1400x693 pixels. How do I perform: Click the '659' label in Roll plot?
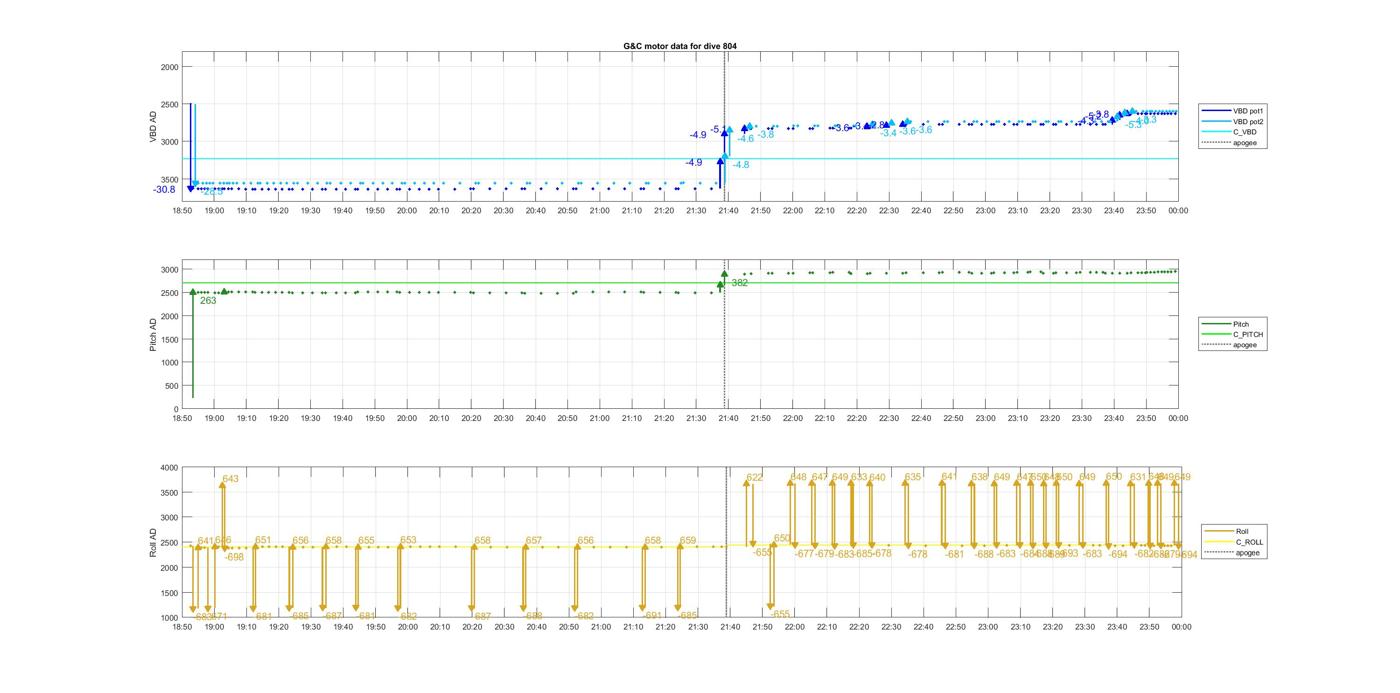point(688,540)
